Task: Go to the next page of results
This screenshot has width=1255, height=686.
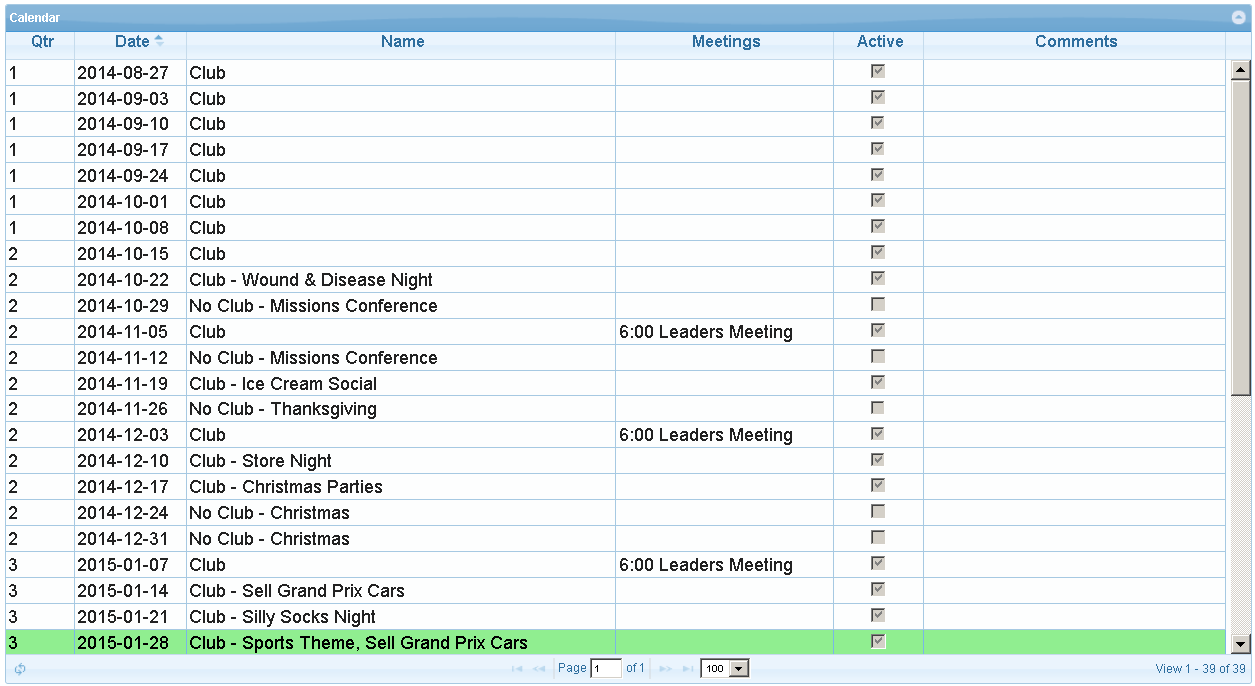Action: coord(665,669)
